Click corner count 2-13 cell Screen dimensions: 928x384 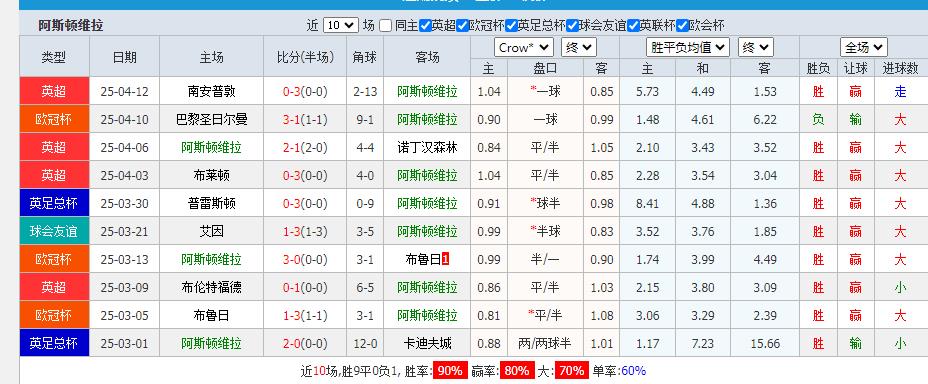coord(365,92)
